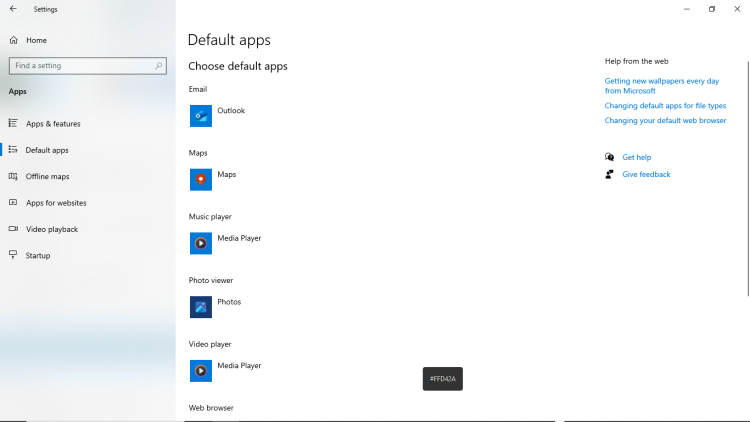Select Default apps in sidebar
The width and height of the screenshot is (750, 422).
[x=47, y=150]
